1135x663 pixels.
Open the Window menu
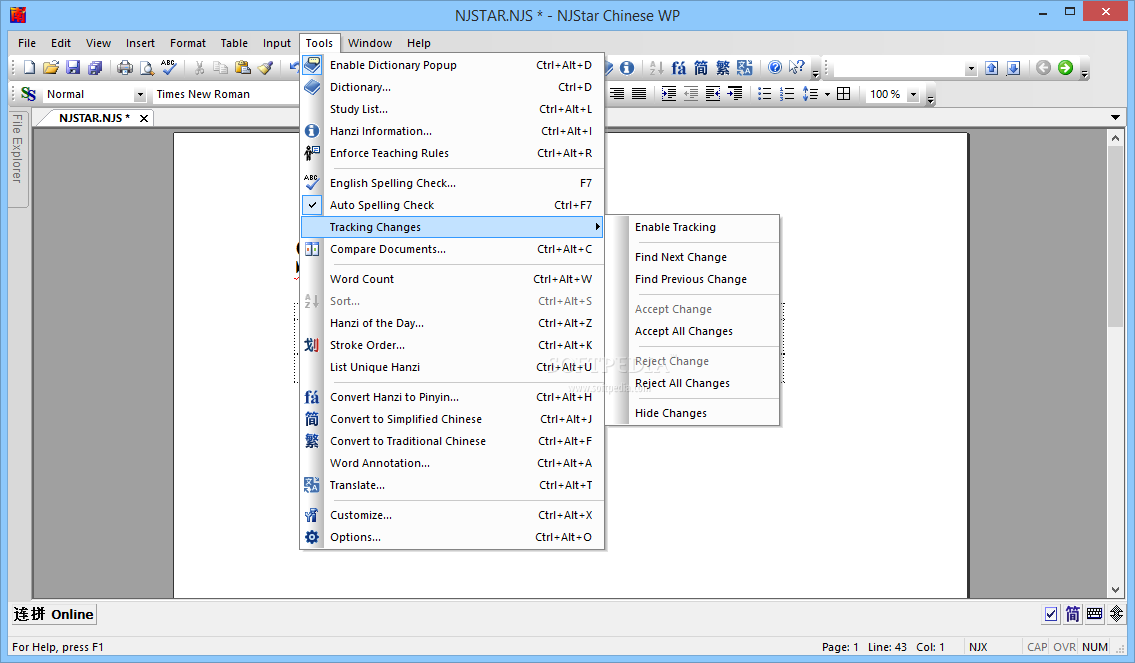tap(370, 43)
